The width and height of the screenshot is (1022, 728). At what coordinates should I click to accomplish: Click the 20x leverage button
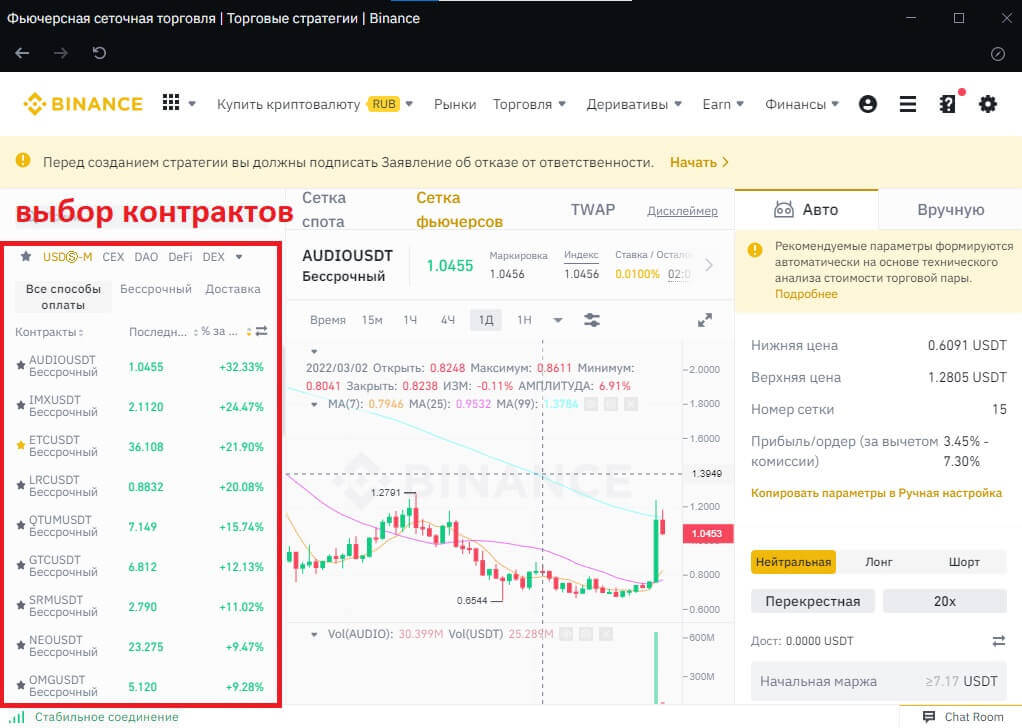944,602
